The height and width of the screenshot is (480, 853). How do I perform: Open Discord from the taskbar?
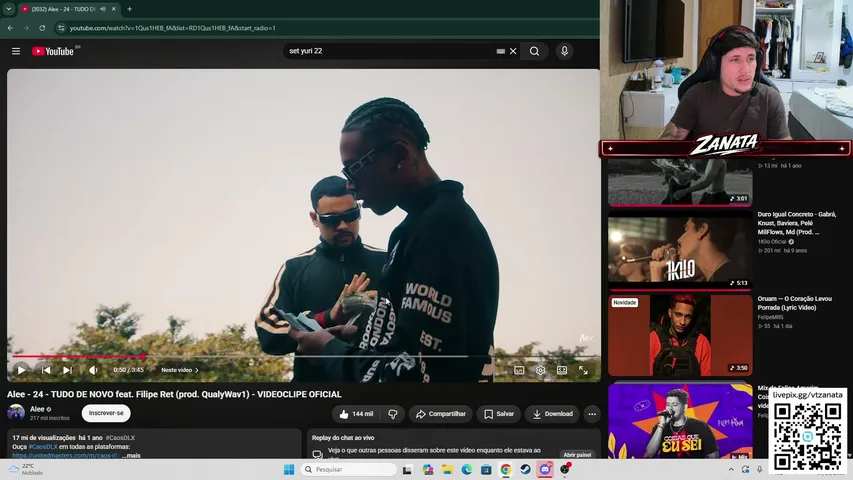tap(545, 470)
